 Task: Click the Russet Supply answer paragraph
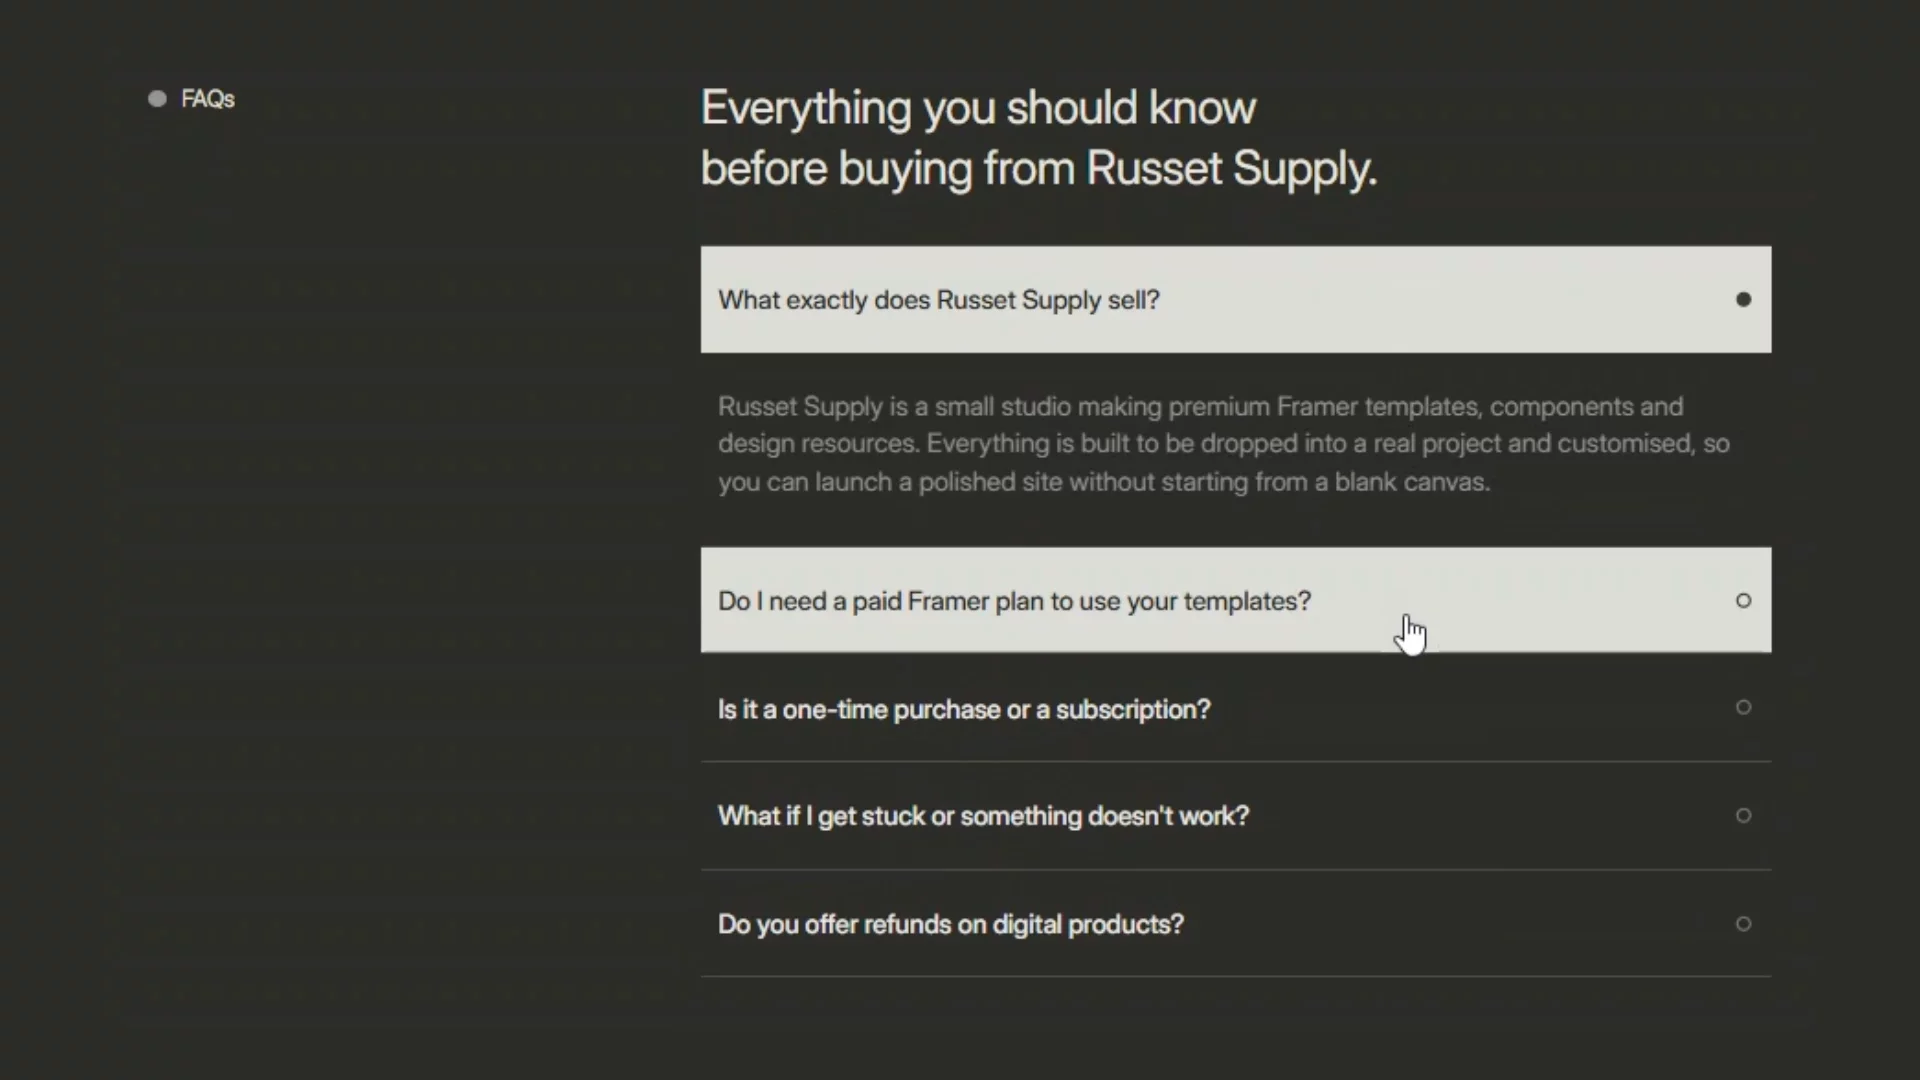(x=1224, y=444)
